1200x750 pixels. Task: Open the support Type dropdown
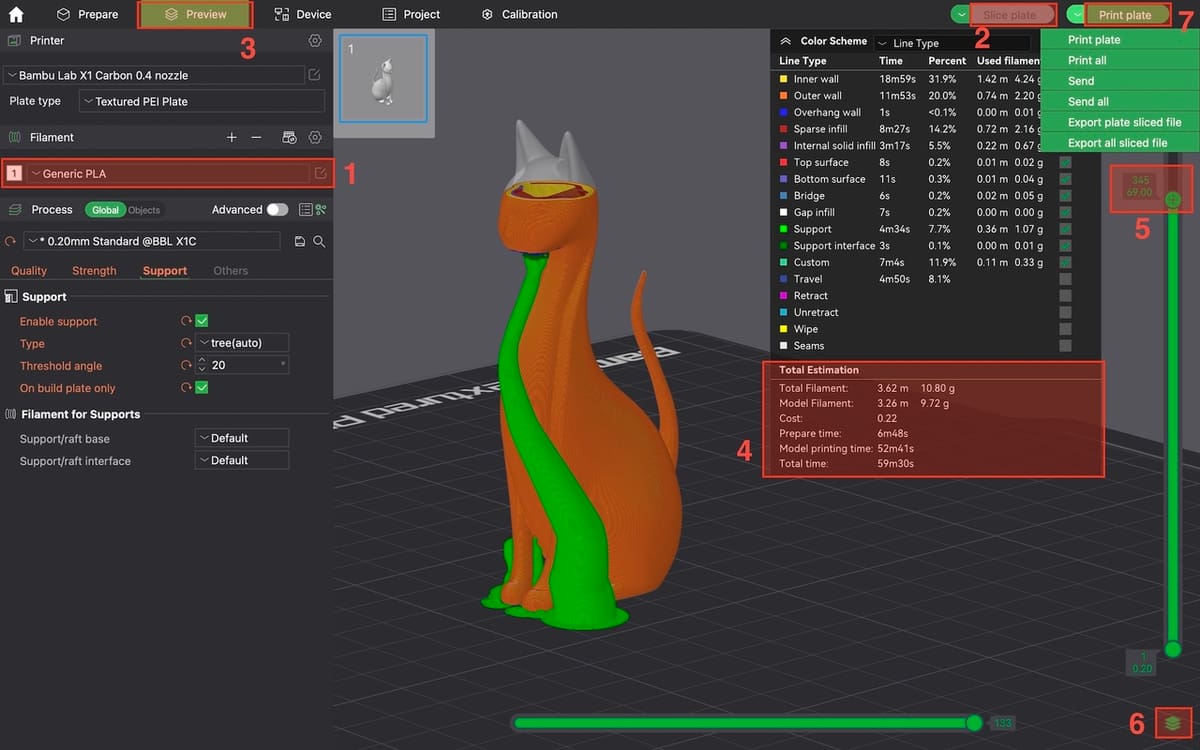click(x=242, y=343)
